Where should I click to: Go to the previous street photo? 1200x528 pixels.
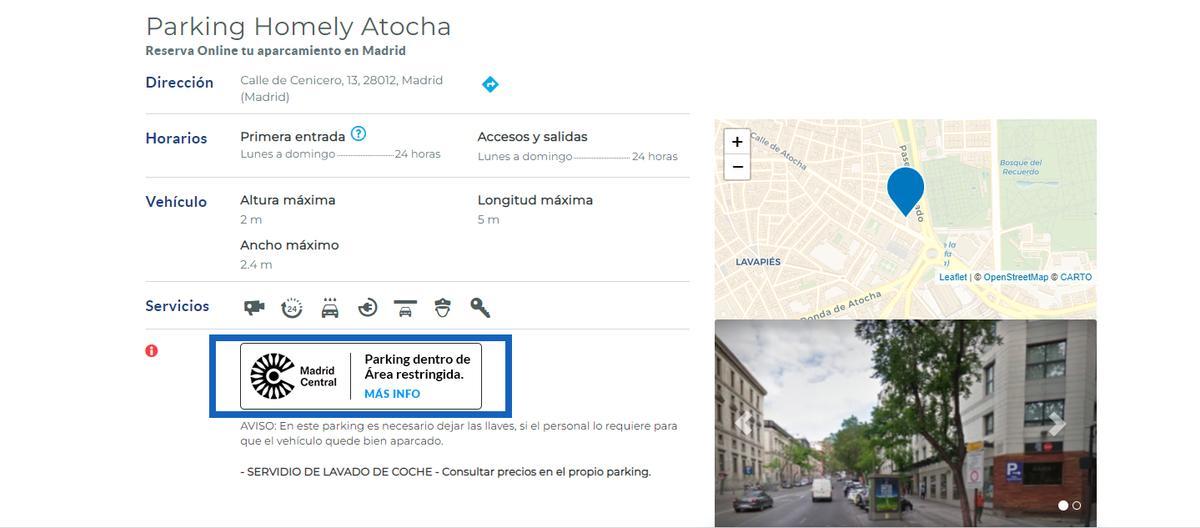point(743,424)
